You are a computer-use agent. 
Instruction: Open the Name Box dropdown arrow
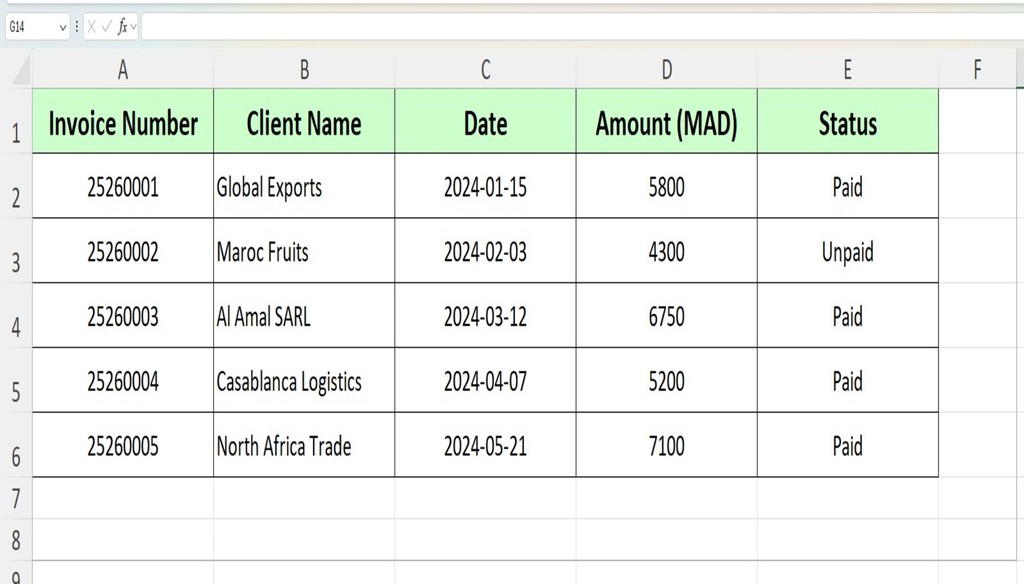(63, 27)
